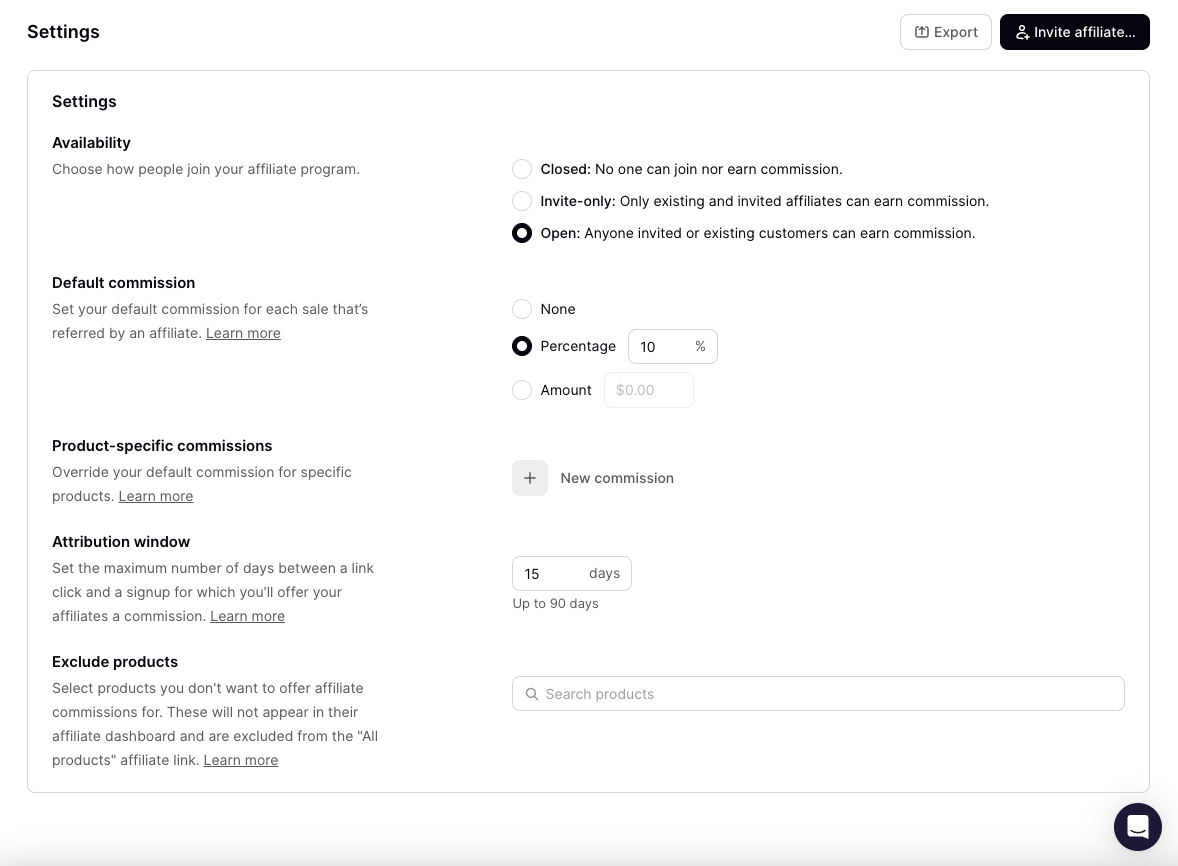Click the percentage commission value field
Image resolution: width=1178 pixels, height=866 pixels.
(x=660, y=346)
